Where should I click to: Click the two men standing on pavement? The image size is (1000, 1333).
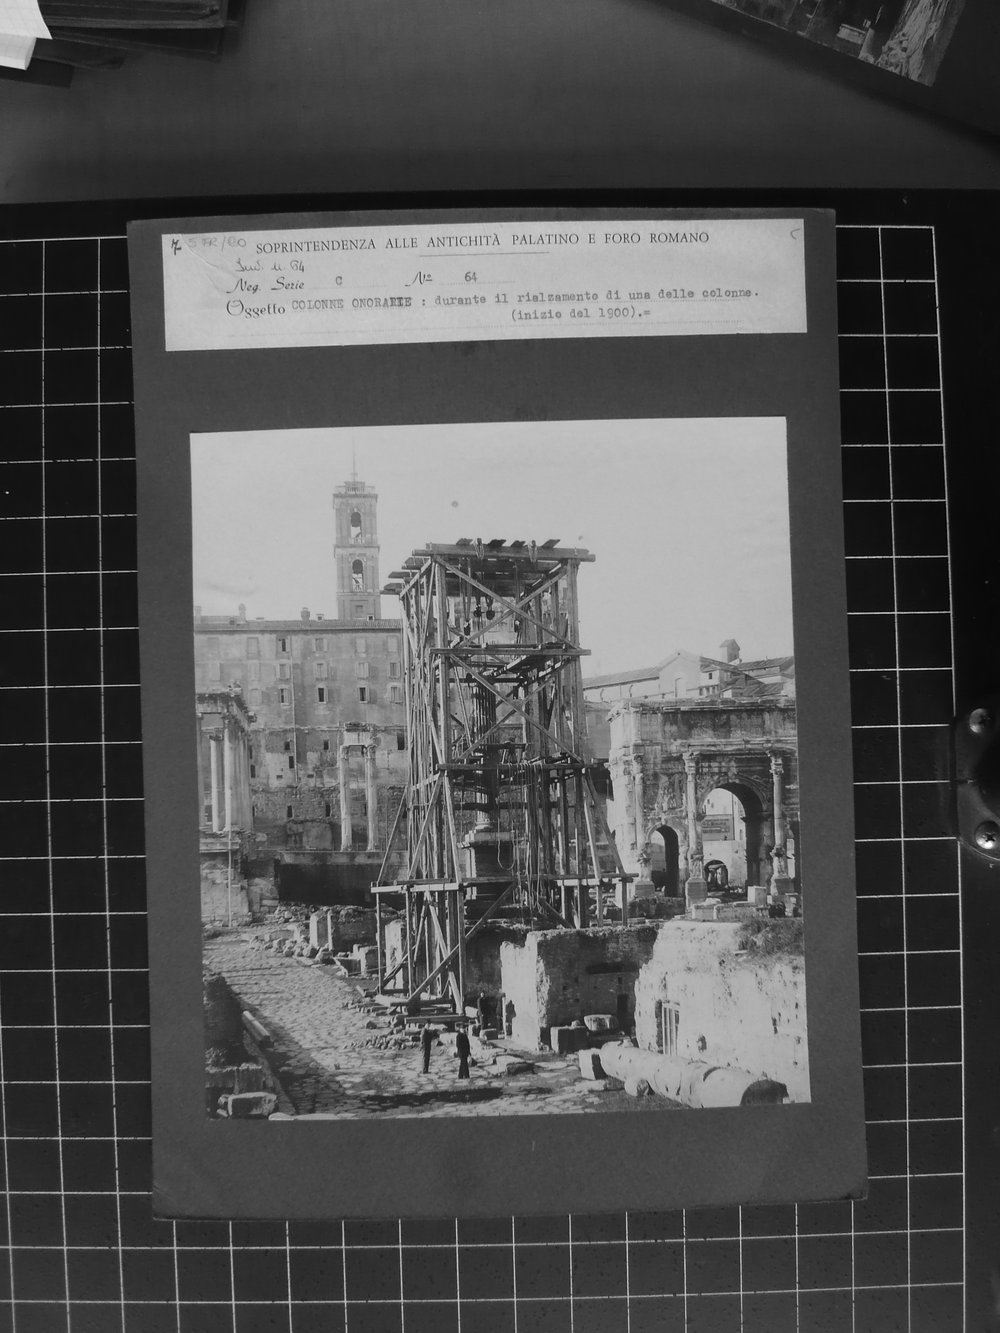(445, 1049)
